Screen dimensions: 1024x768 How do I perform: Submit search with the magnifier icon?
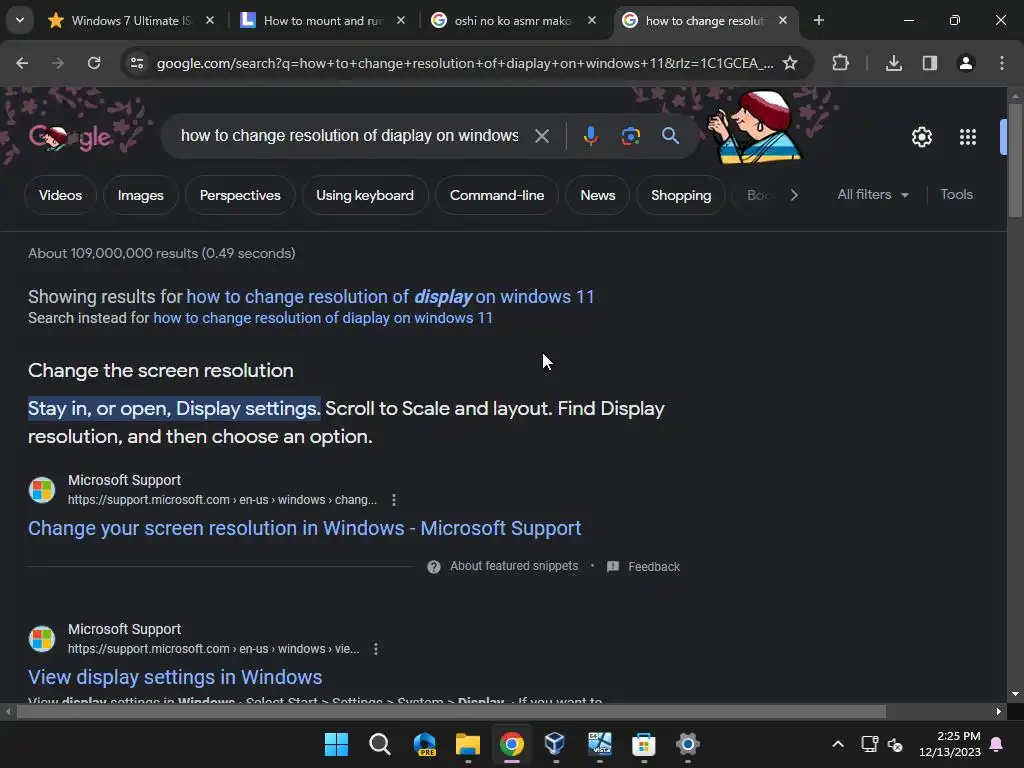pyautogui.click(x=671, y=136)
